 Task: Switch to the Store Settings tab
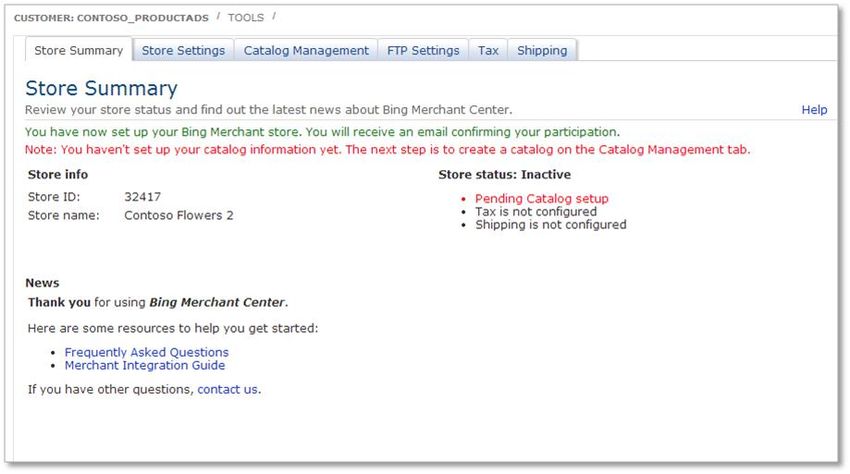(x=183, y=50)
